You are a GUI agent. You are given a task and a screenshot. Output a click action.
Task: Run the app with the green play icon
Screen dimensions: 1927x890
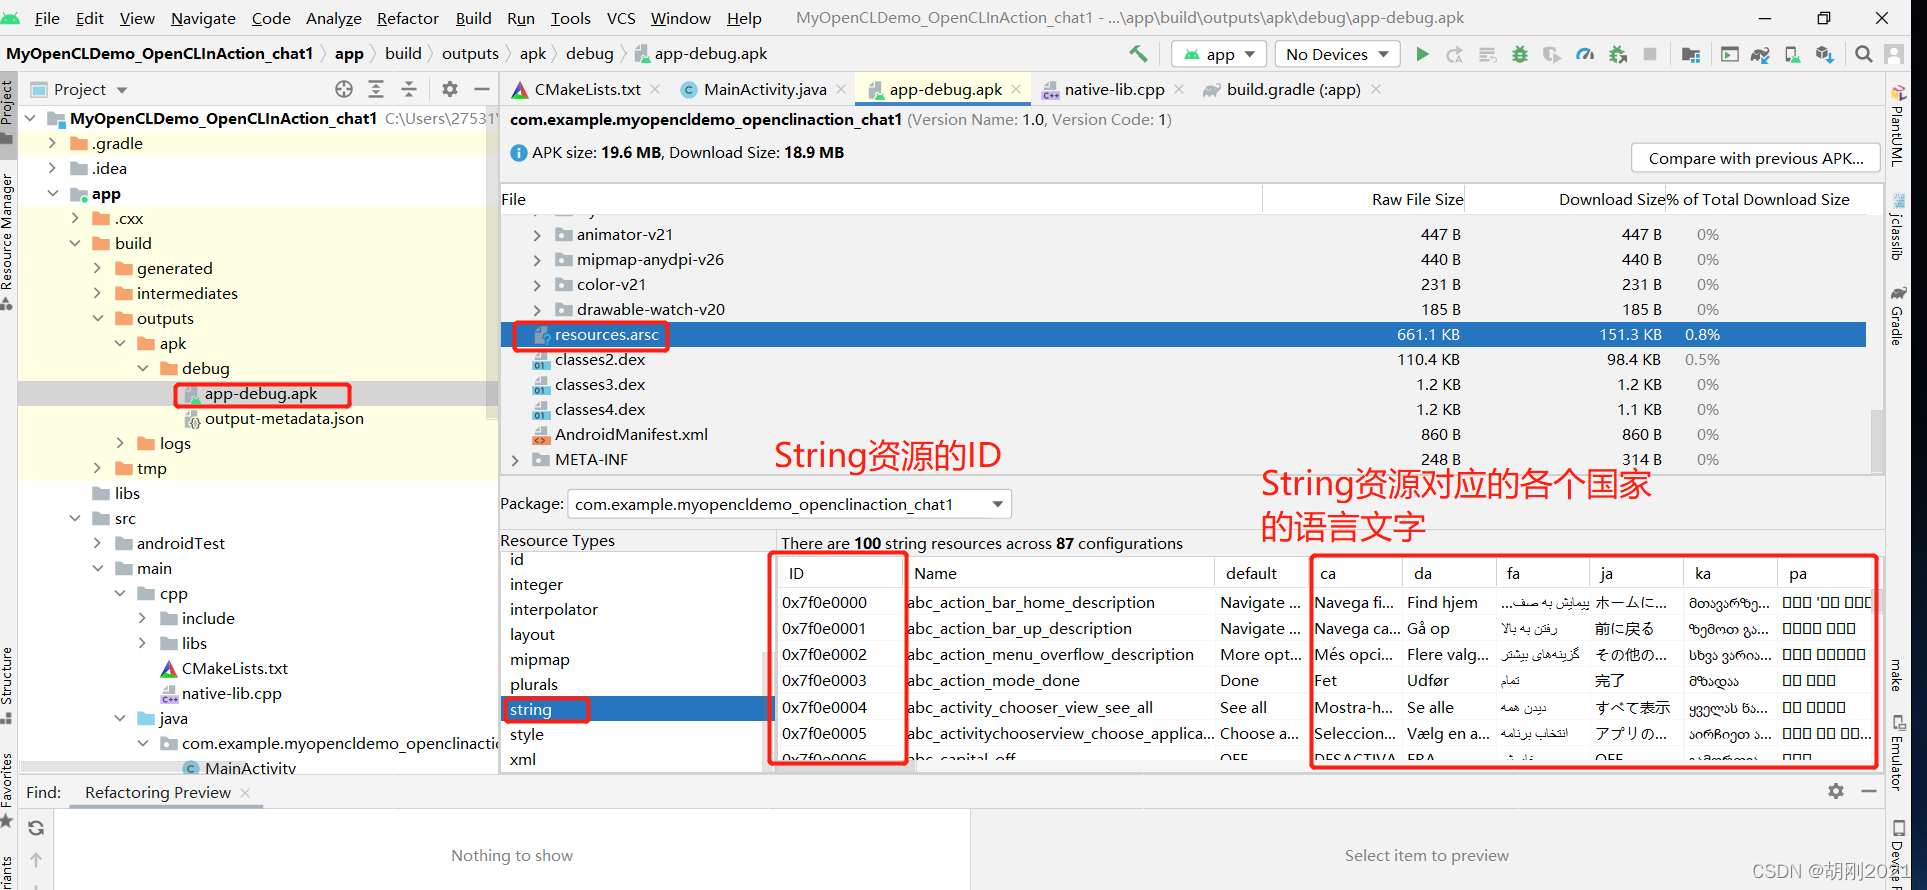click(x=1422, y=54)
